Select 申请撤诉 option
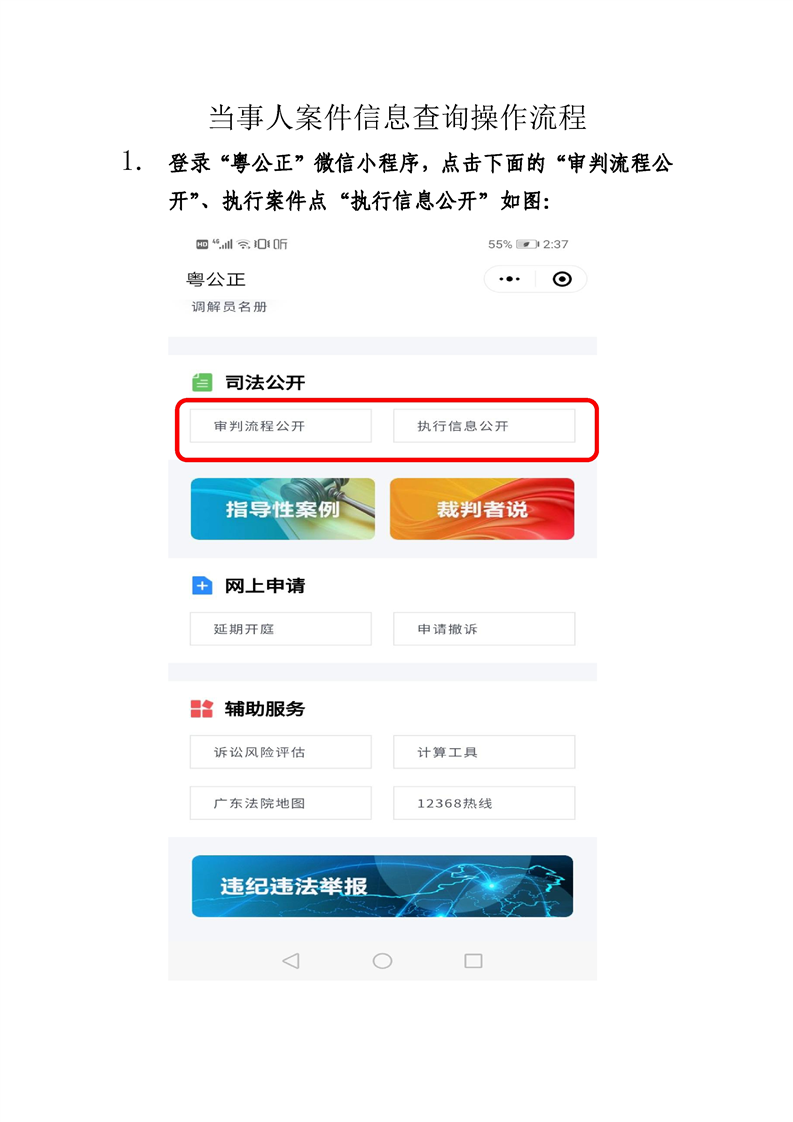The height and width of the screenshot is (1122, 793). click(484, 629)
